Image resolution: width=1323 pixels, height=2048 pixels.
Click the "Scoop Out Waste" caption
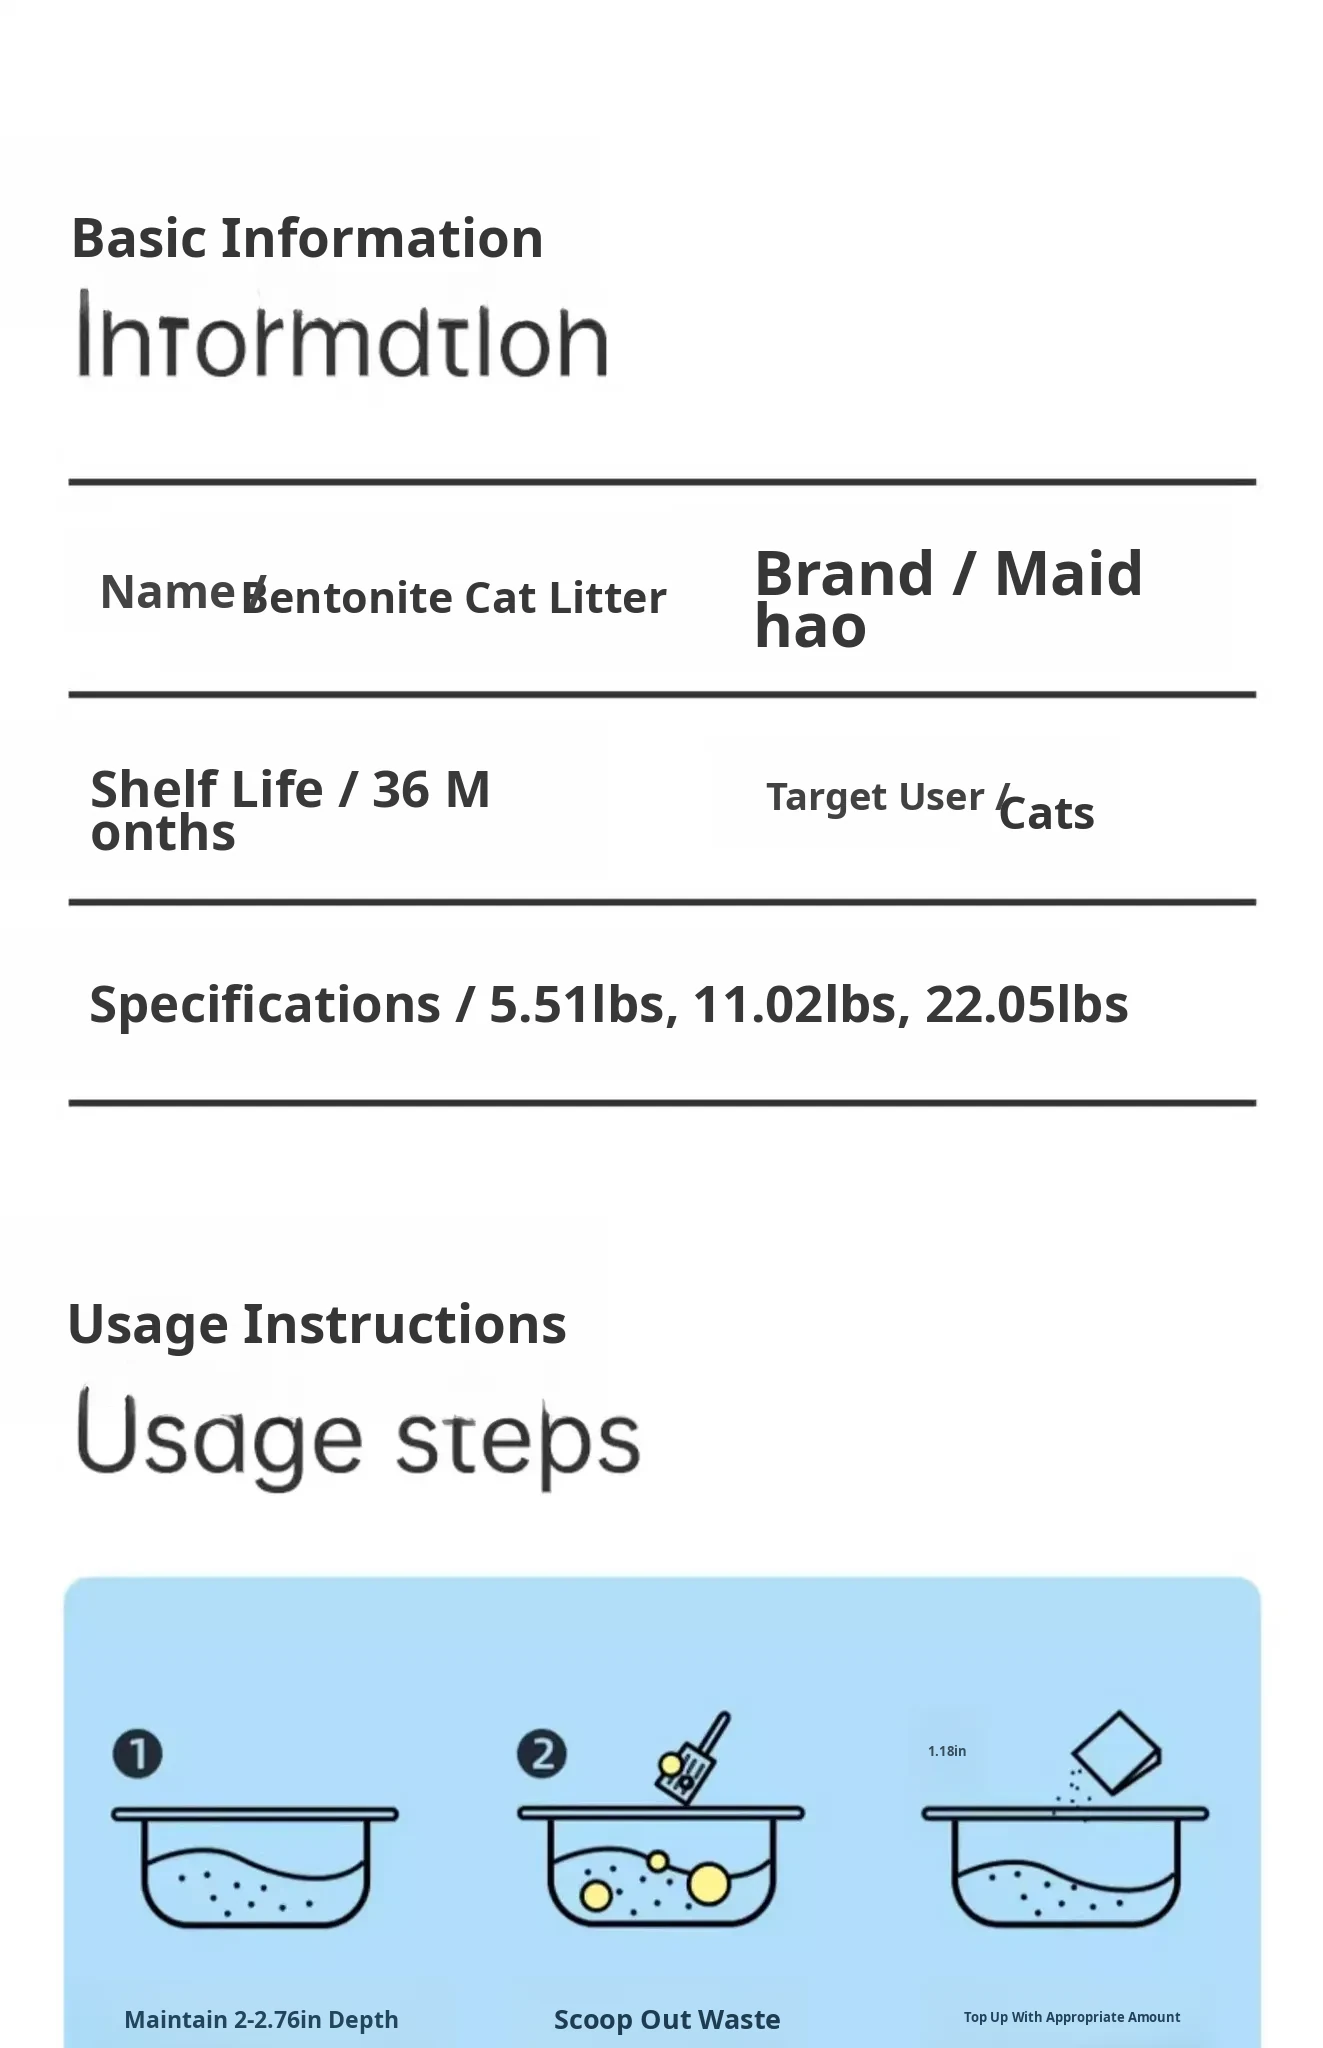tap(667, 2019)
